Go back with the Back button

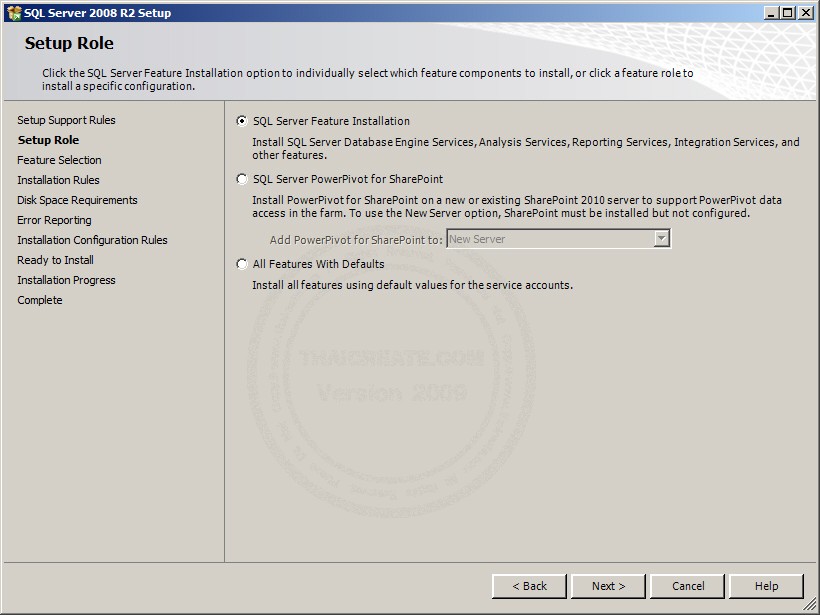click(x=529, y=586)
